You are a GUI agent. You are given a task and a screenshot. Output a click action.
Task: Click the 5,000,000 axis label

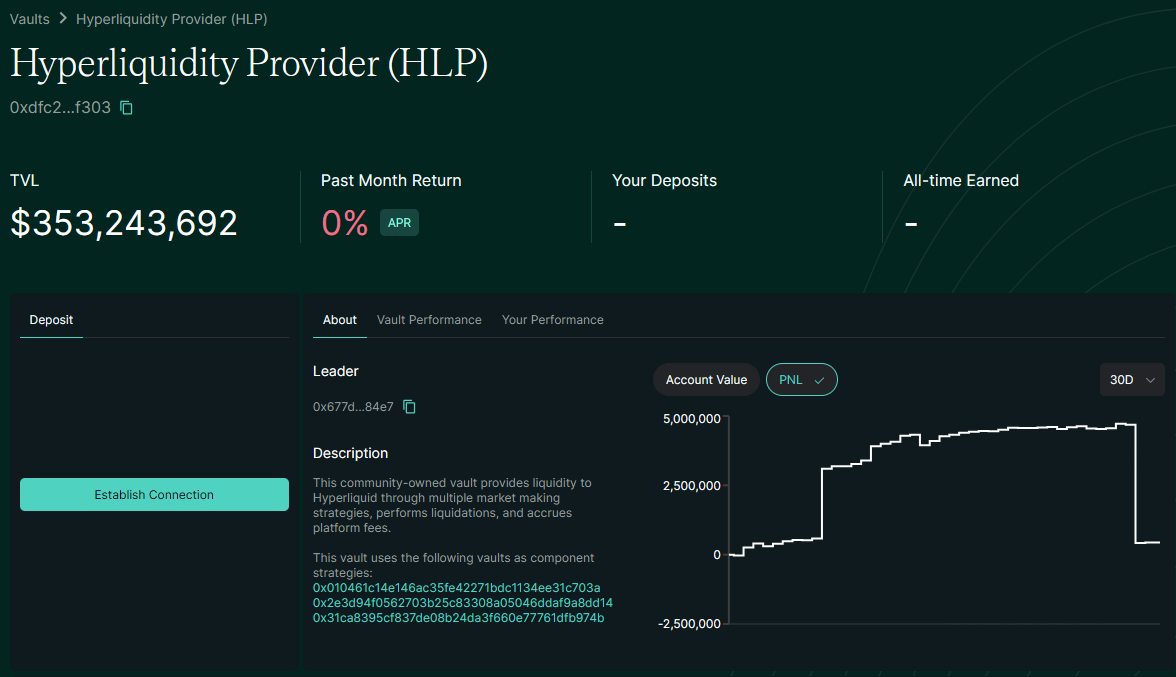click(692, 419)
